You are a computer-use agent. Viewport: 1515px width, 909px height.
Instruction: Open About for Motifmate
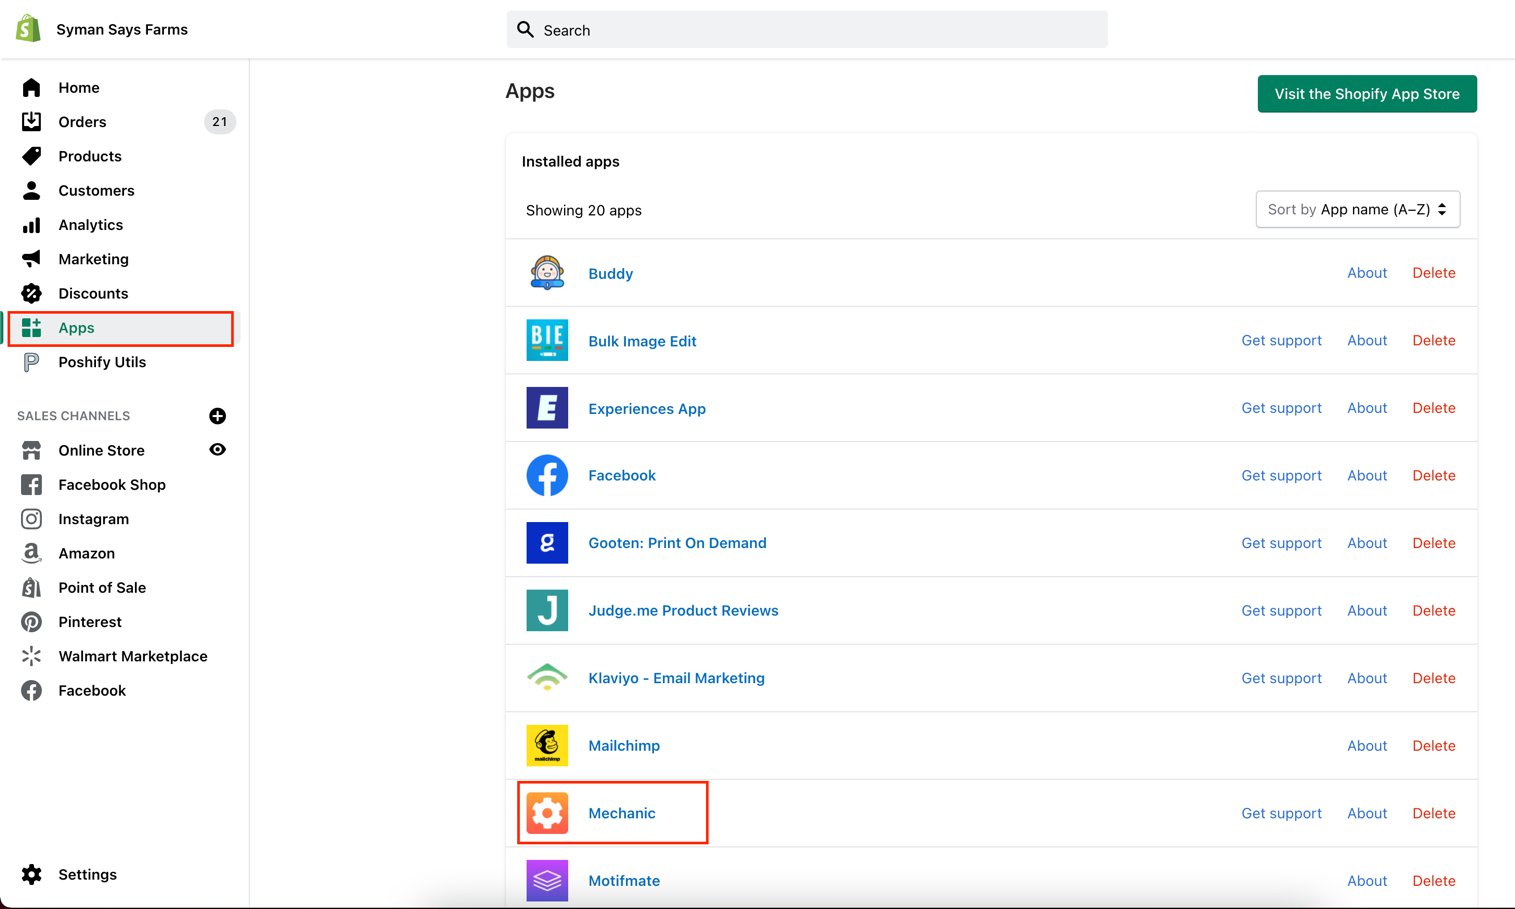(x=1366, y=881)
